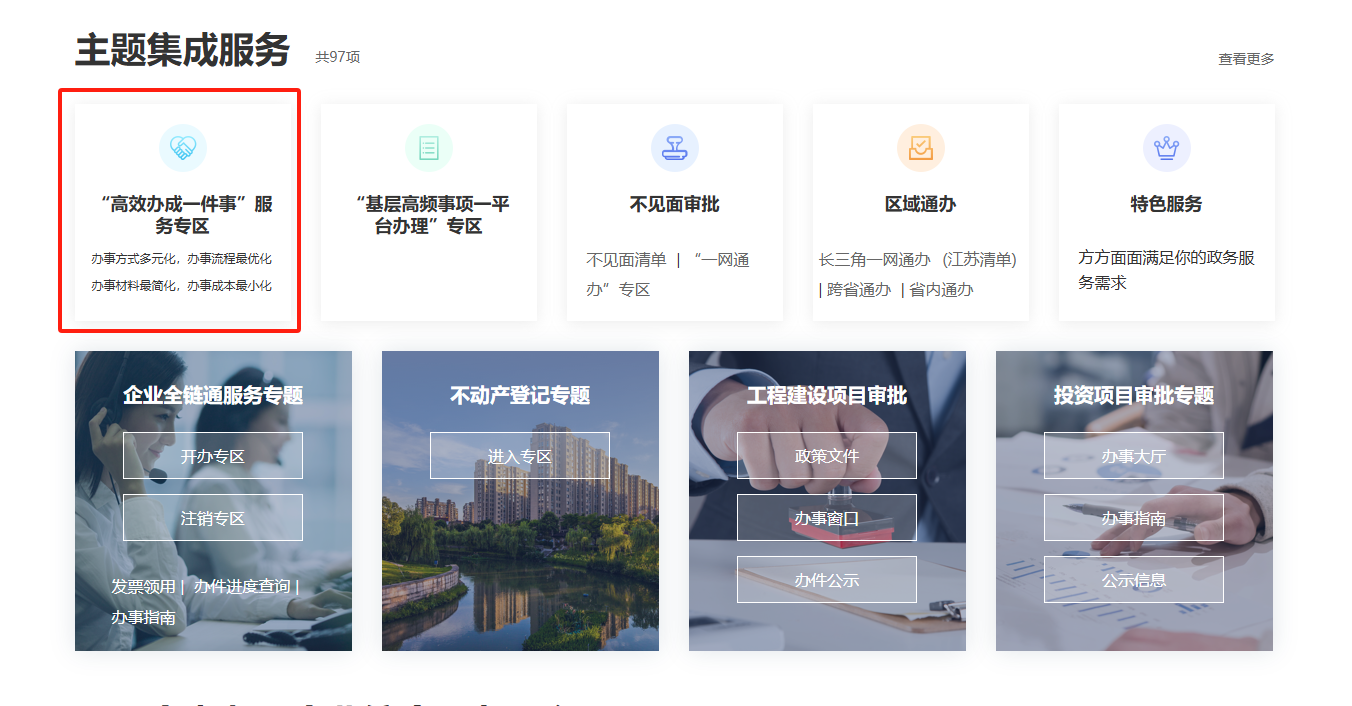1352x706 pixels.
Task: Click the 进入专区 button
Action: [x=520, y=456]
